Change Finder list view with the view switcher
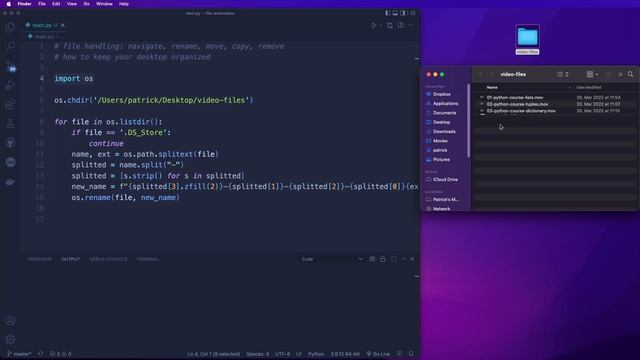This screenshot has width=640, height=360. tap(562, 74)
